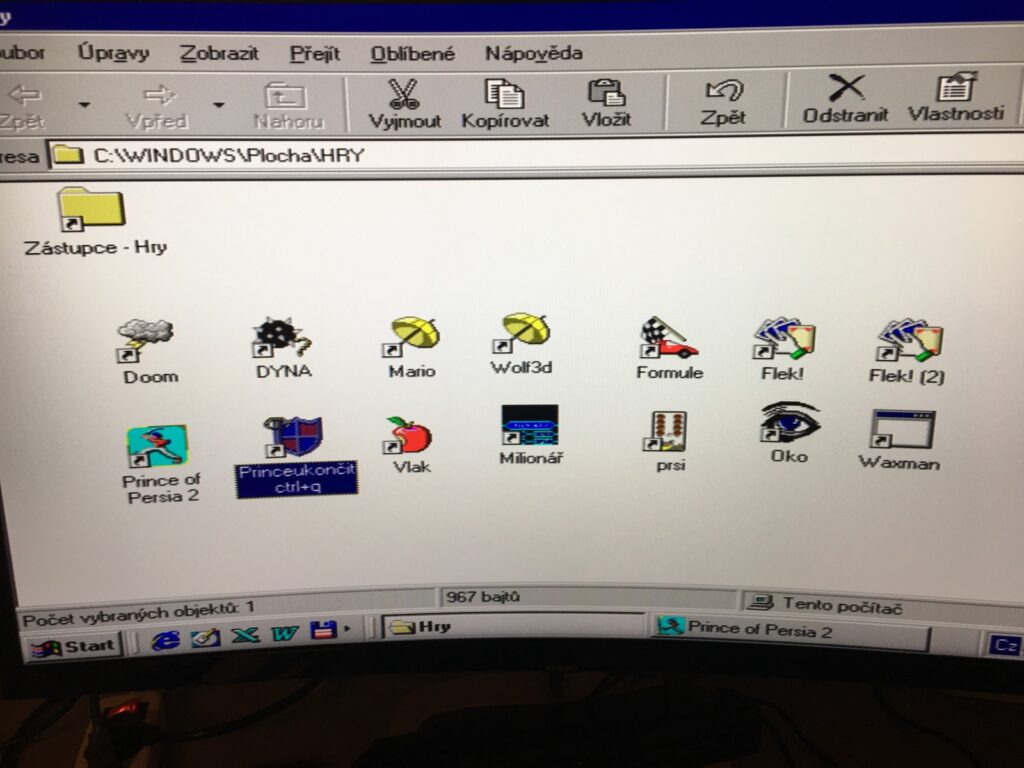The height and width of the screenshot is (768, 1024).
Task: Launch Word from quick launch bar
Action: (285, 633)
